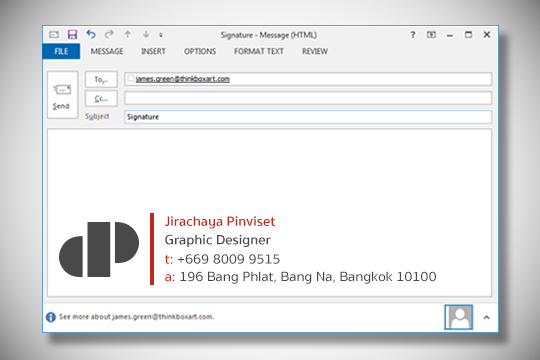The width and height of the screenshot is (540, 360).
Task: Open Customize Quick Access Toolbar dropdown
Action: (161, 35)
